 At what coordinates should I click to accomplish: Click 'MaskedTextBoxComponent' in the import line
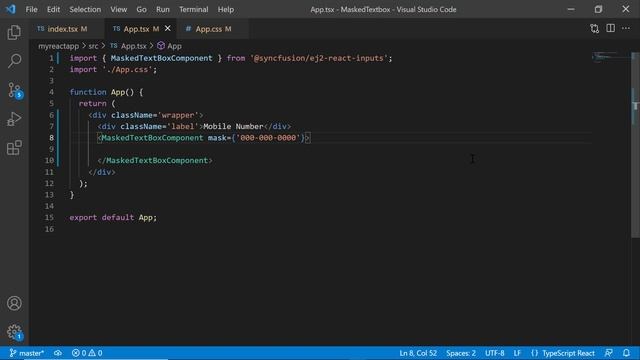[x=162, y=58]
